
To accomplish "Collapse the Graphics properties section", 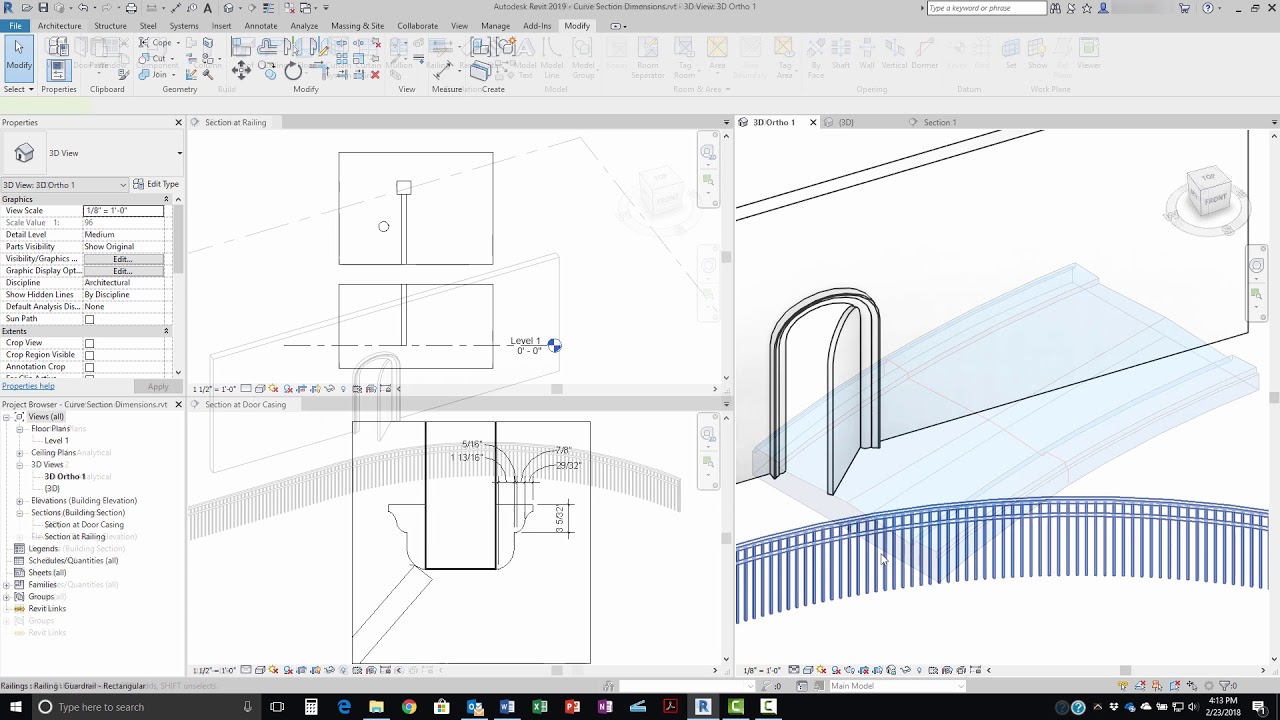I will (x=166, y=199).
